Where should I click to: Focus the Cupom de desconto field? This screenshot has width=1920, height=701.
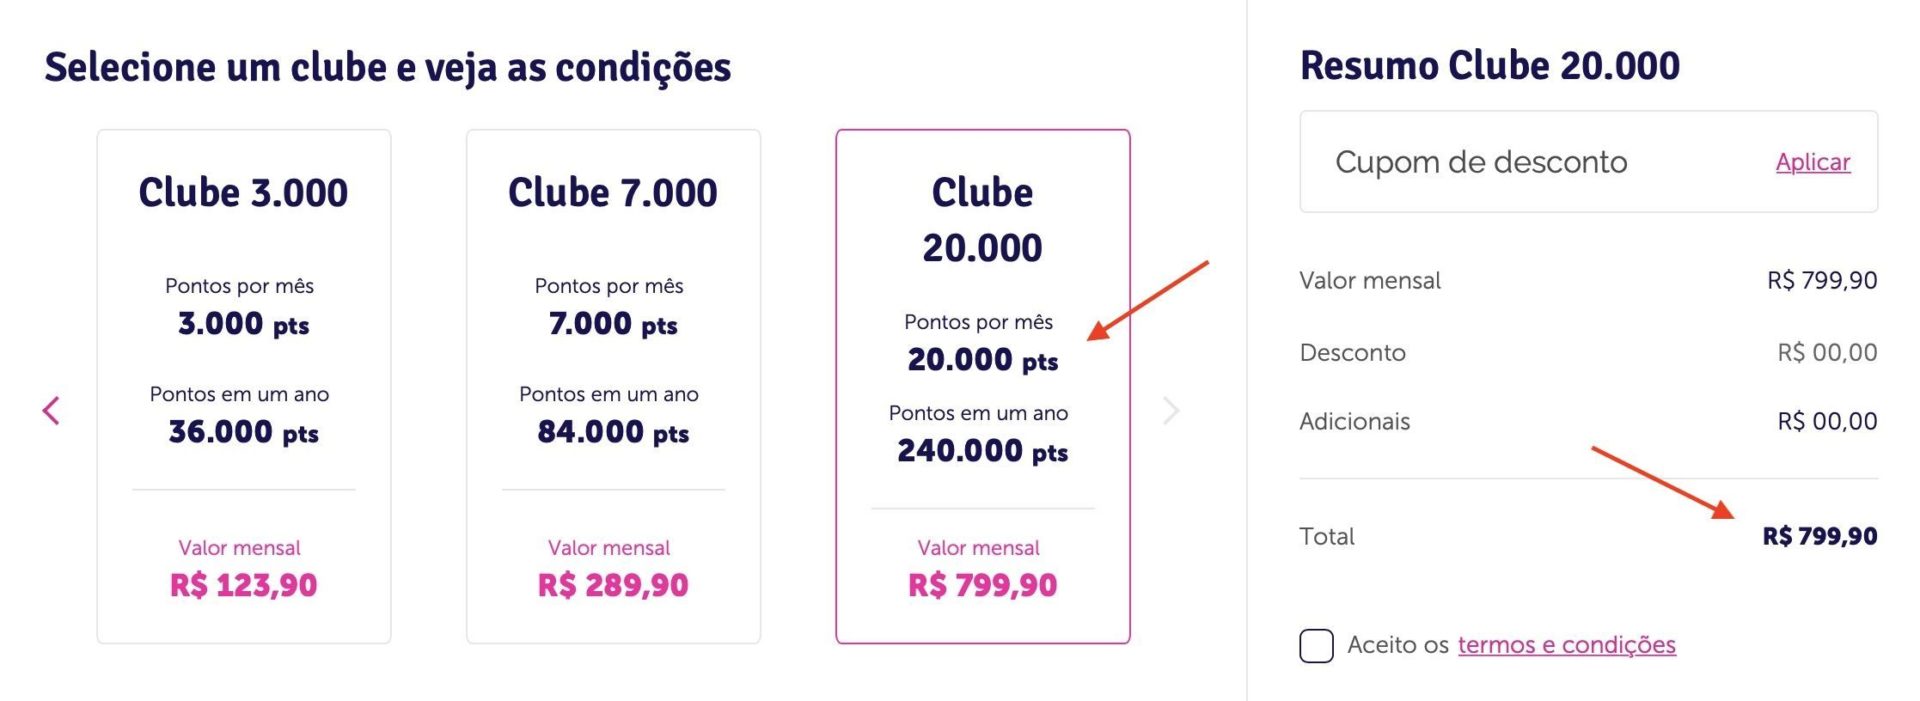(x=1588, y=162)
